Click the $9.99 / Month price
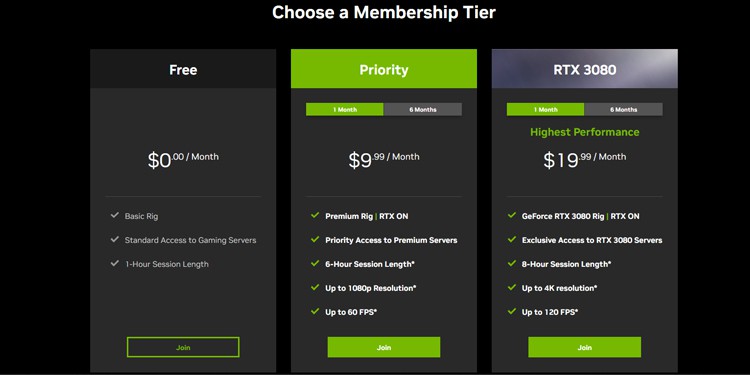Image resolution: width=750 pixels, height=375 pixels. click(x=384, y=160)
